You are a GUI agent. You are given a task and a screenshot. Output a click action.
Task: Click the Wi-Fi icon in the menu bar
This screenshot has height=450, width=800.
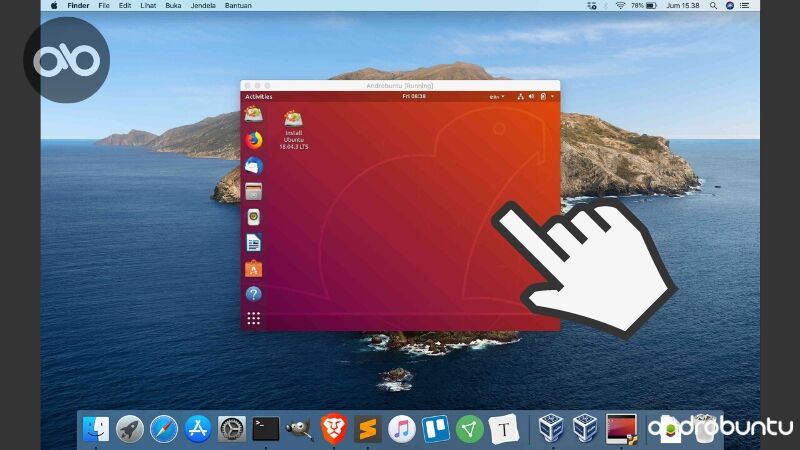tap(620, 6)
